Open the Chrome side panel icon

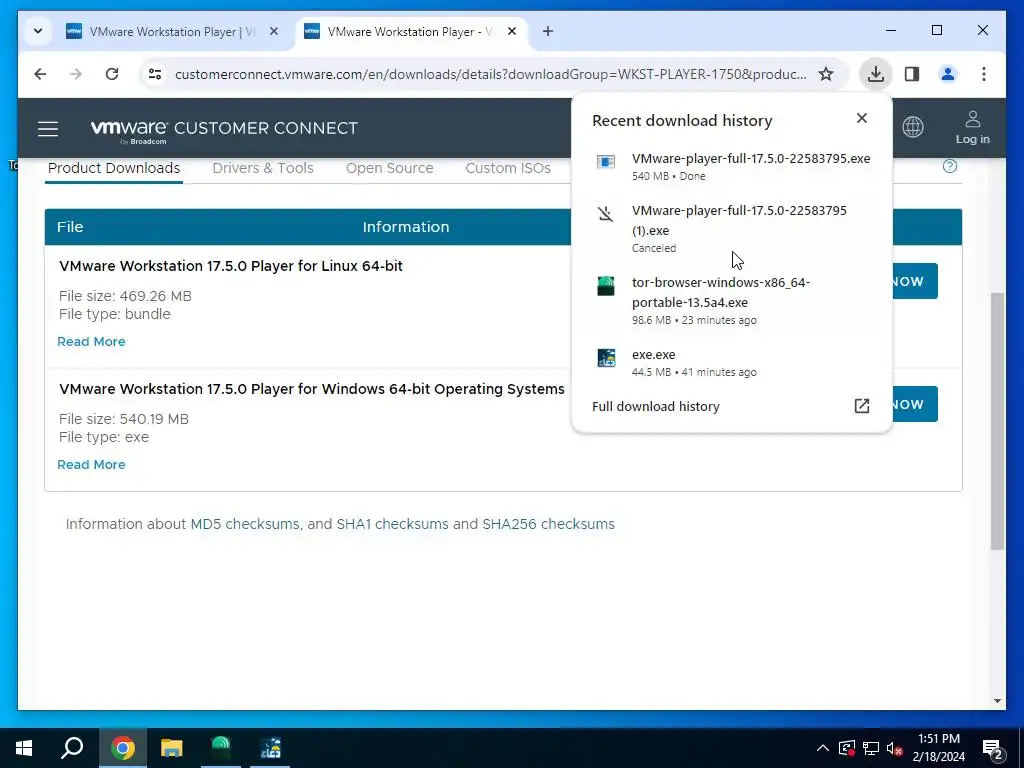click(x=912, y=74)
